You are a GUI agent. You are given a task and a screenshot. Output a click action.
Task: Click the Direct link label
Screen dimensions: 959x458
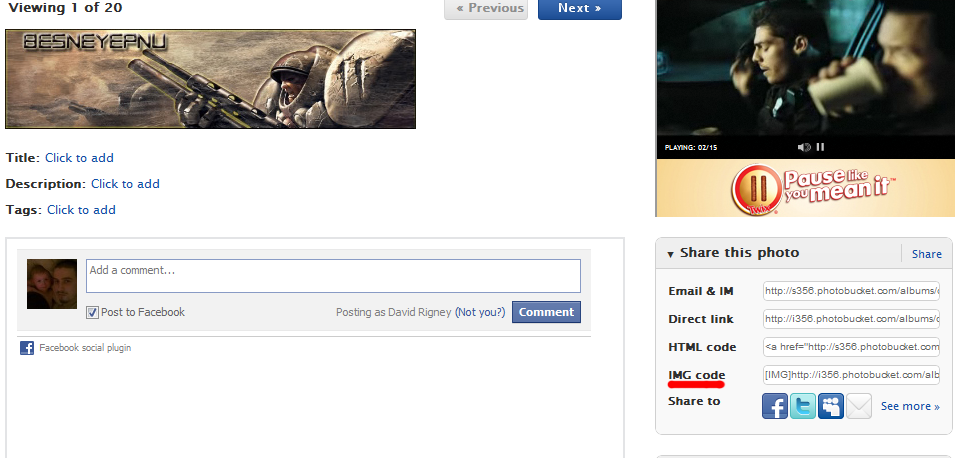(701, 319)
